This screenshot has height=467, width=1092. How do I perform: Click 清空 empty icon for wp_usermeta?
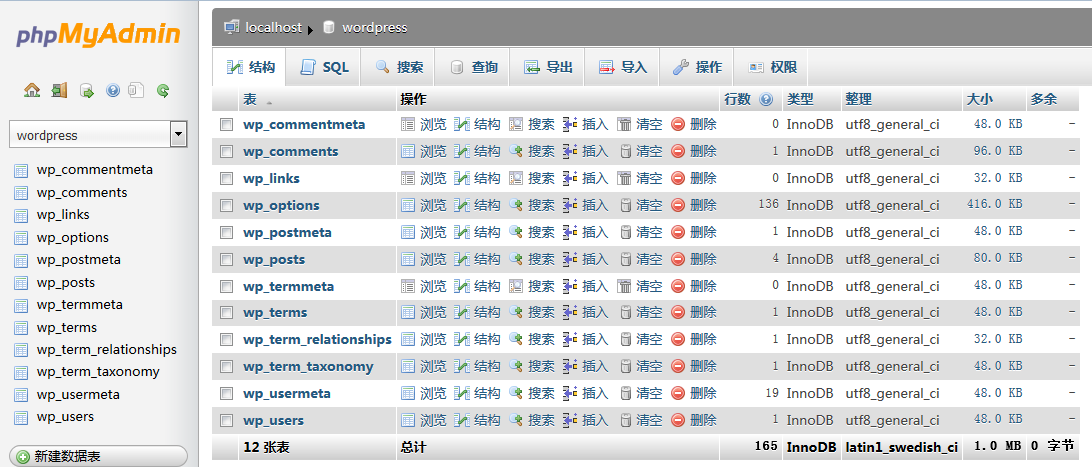click(625, 394)
